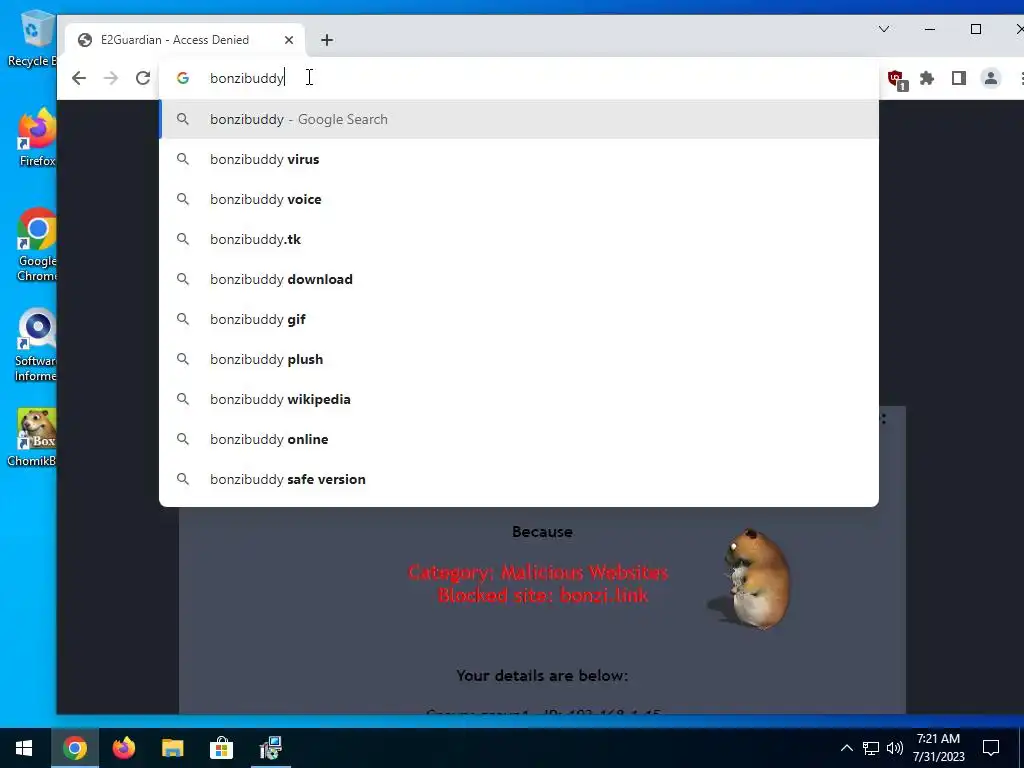The width and height of the screenshot is (1024, 768).
Task: Open the Extensions puzzle menu
Action: tap(927, 78)
